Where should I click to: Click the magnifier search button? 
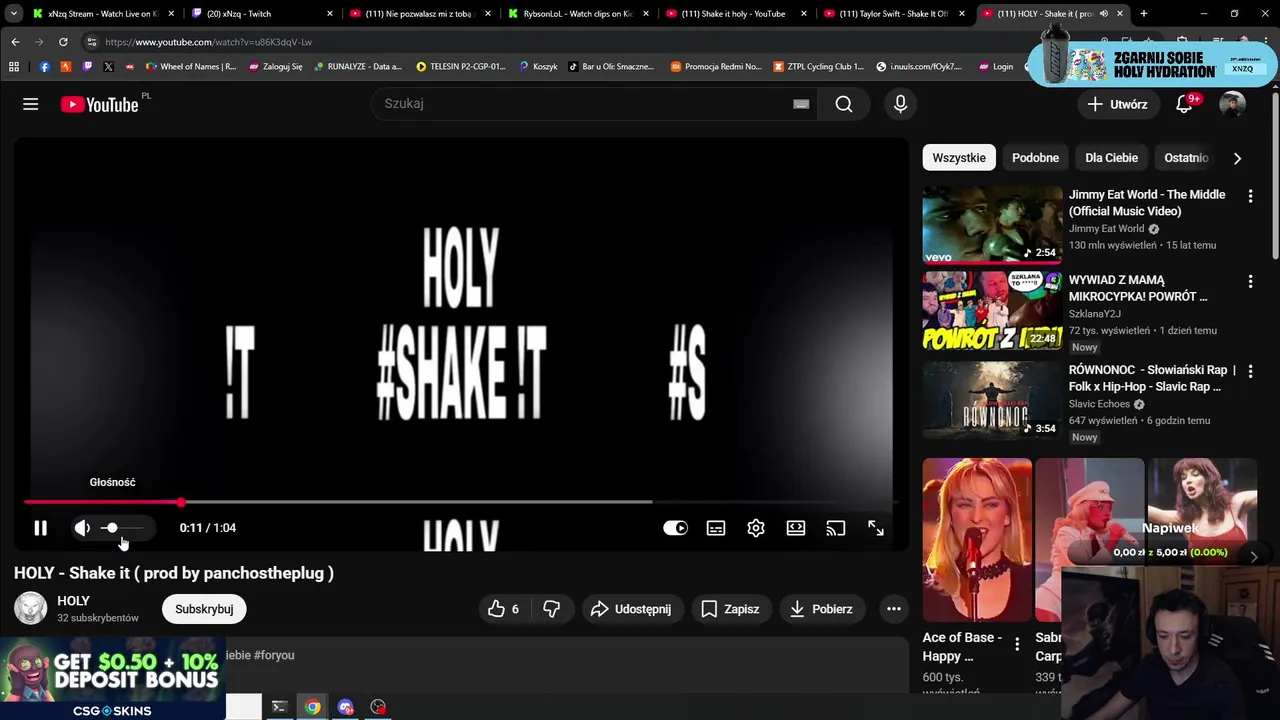point(844,104)
